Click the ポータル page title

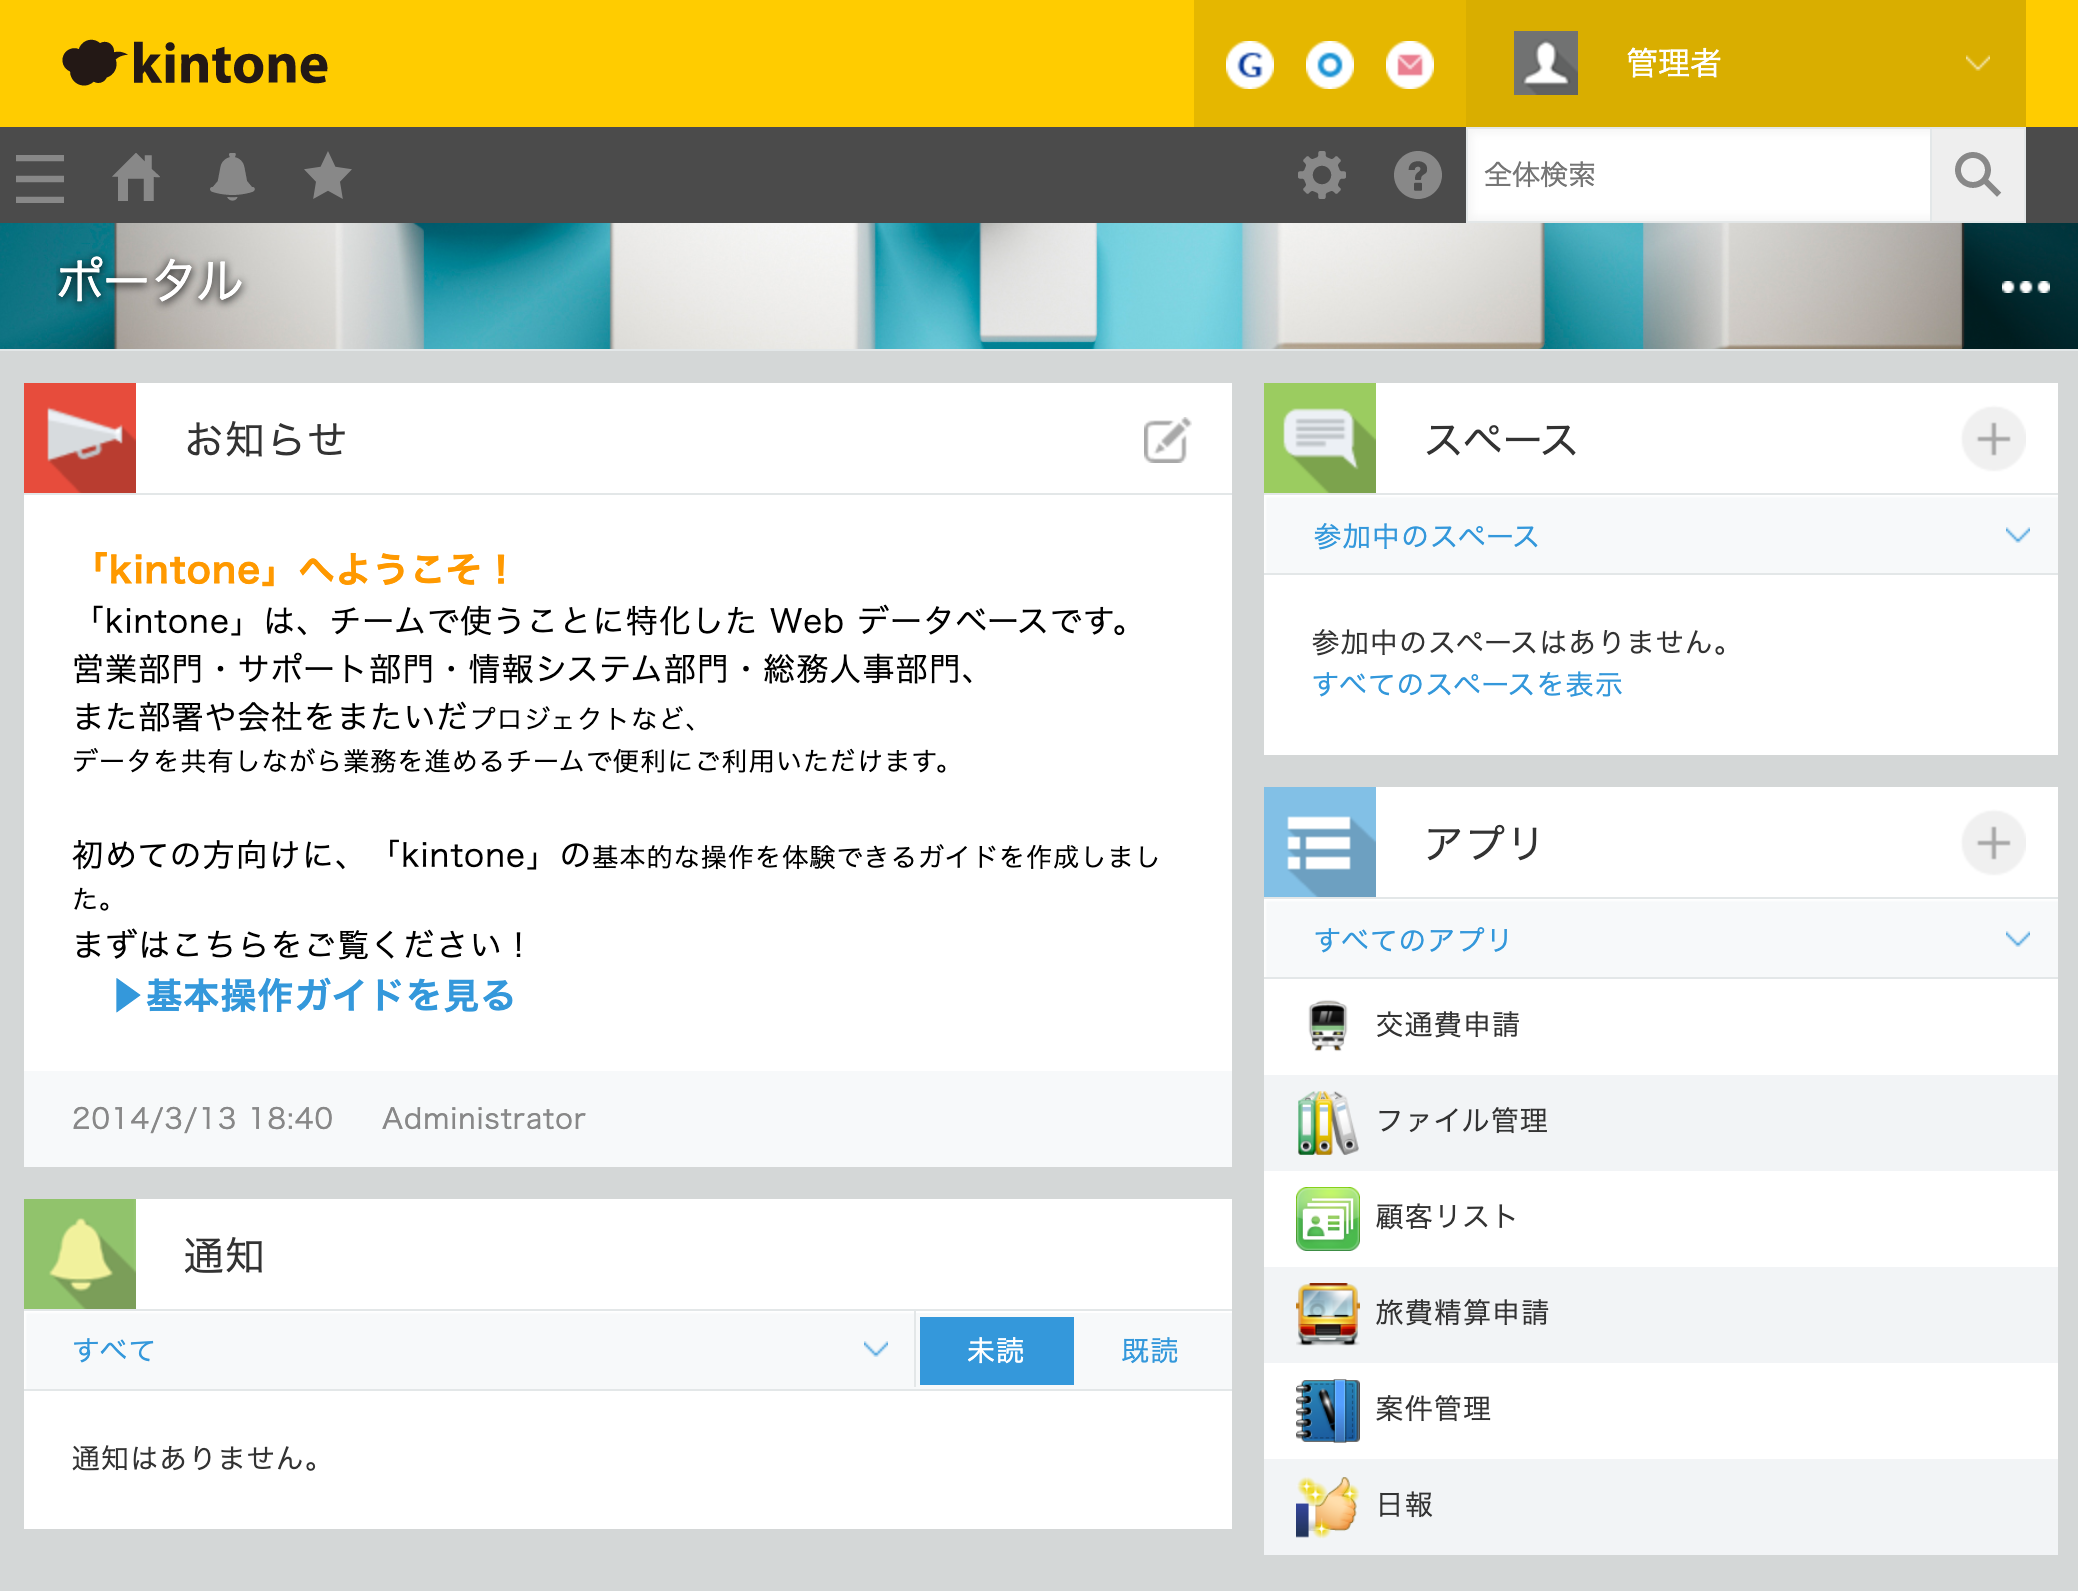click(x=150, y=281)
